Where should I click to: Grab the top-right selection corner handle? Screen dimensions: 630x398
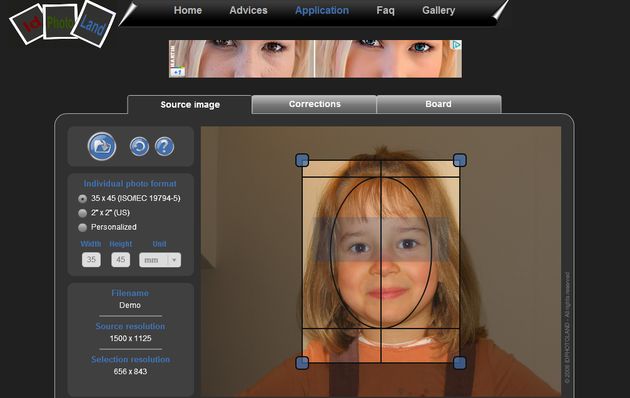460,160
